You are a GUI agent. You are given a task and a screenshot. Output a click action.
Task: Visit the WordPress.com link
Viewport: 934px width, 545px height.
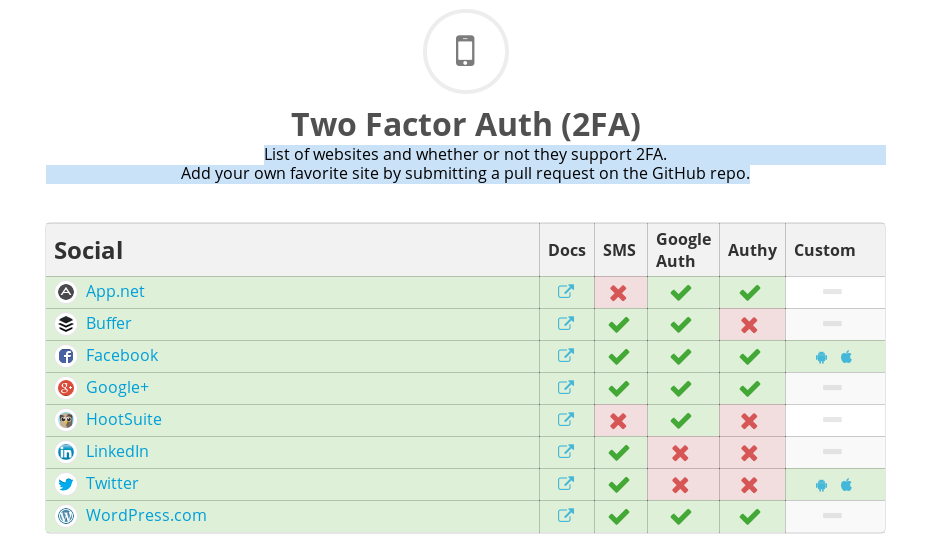coord(146,515)
